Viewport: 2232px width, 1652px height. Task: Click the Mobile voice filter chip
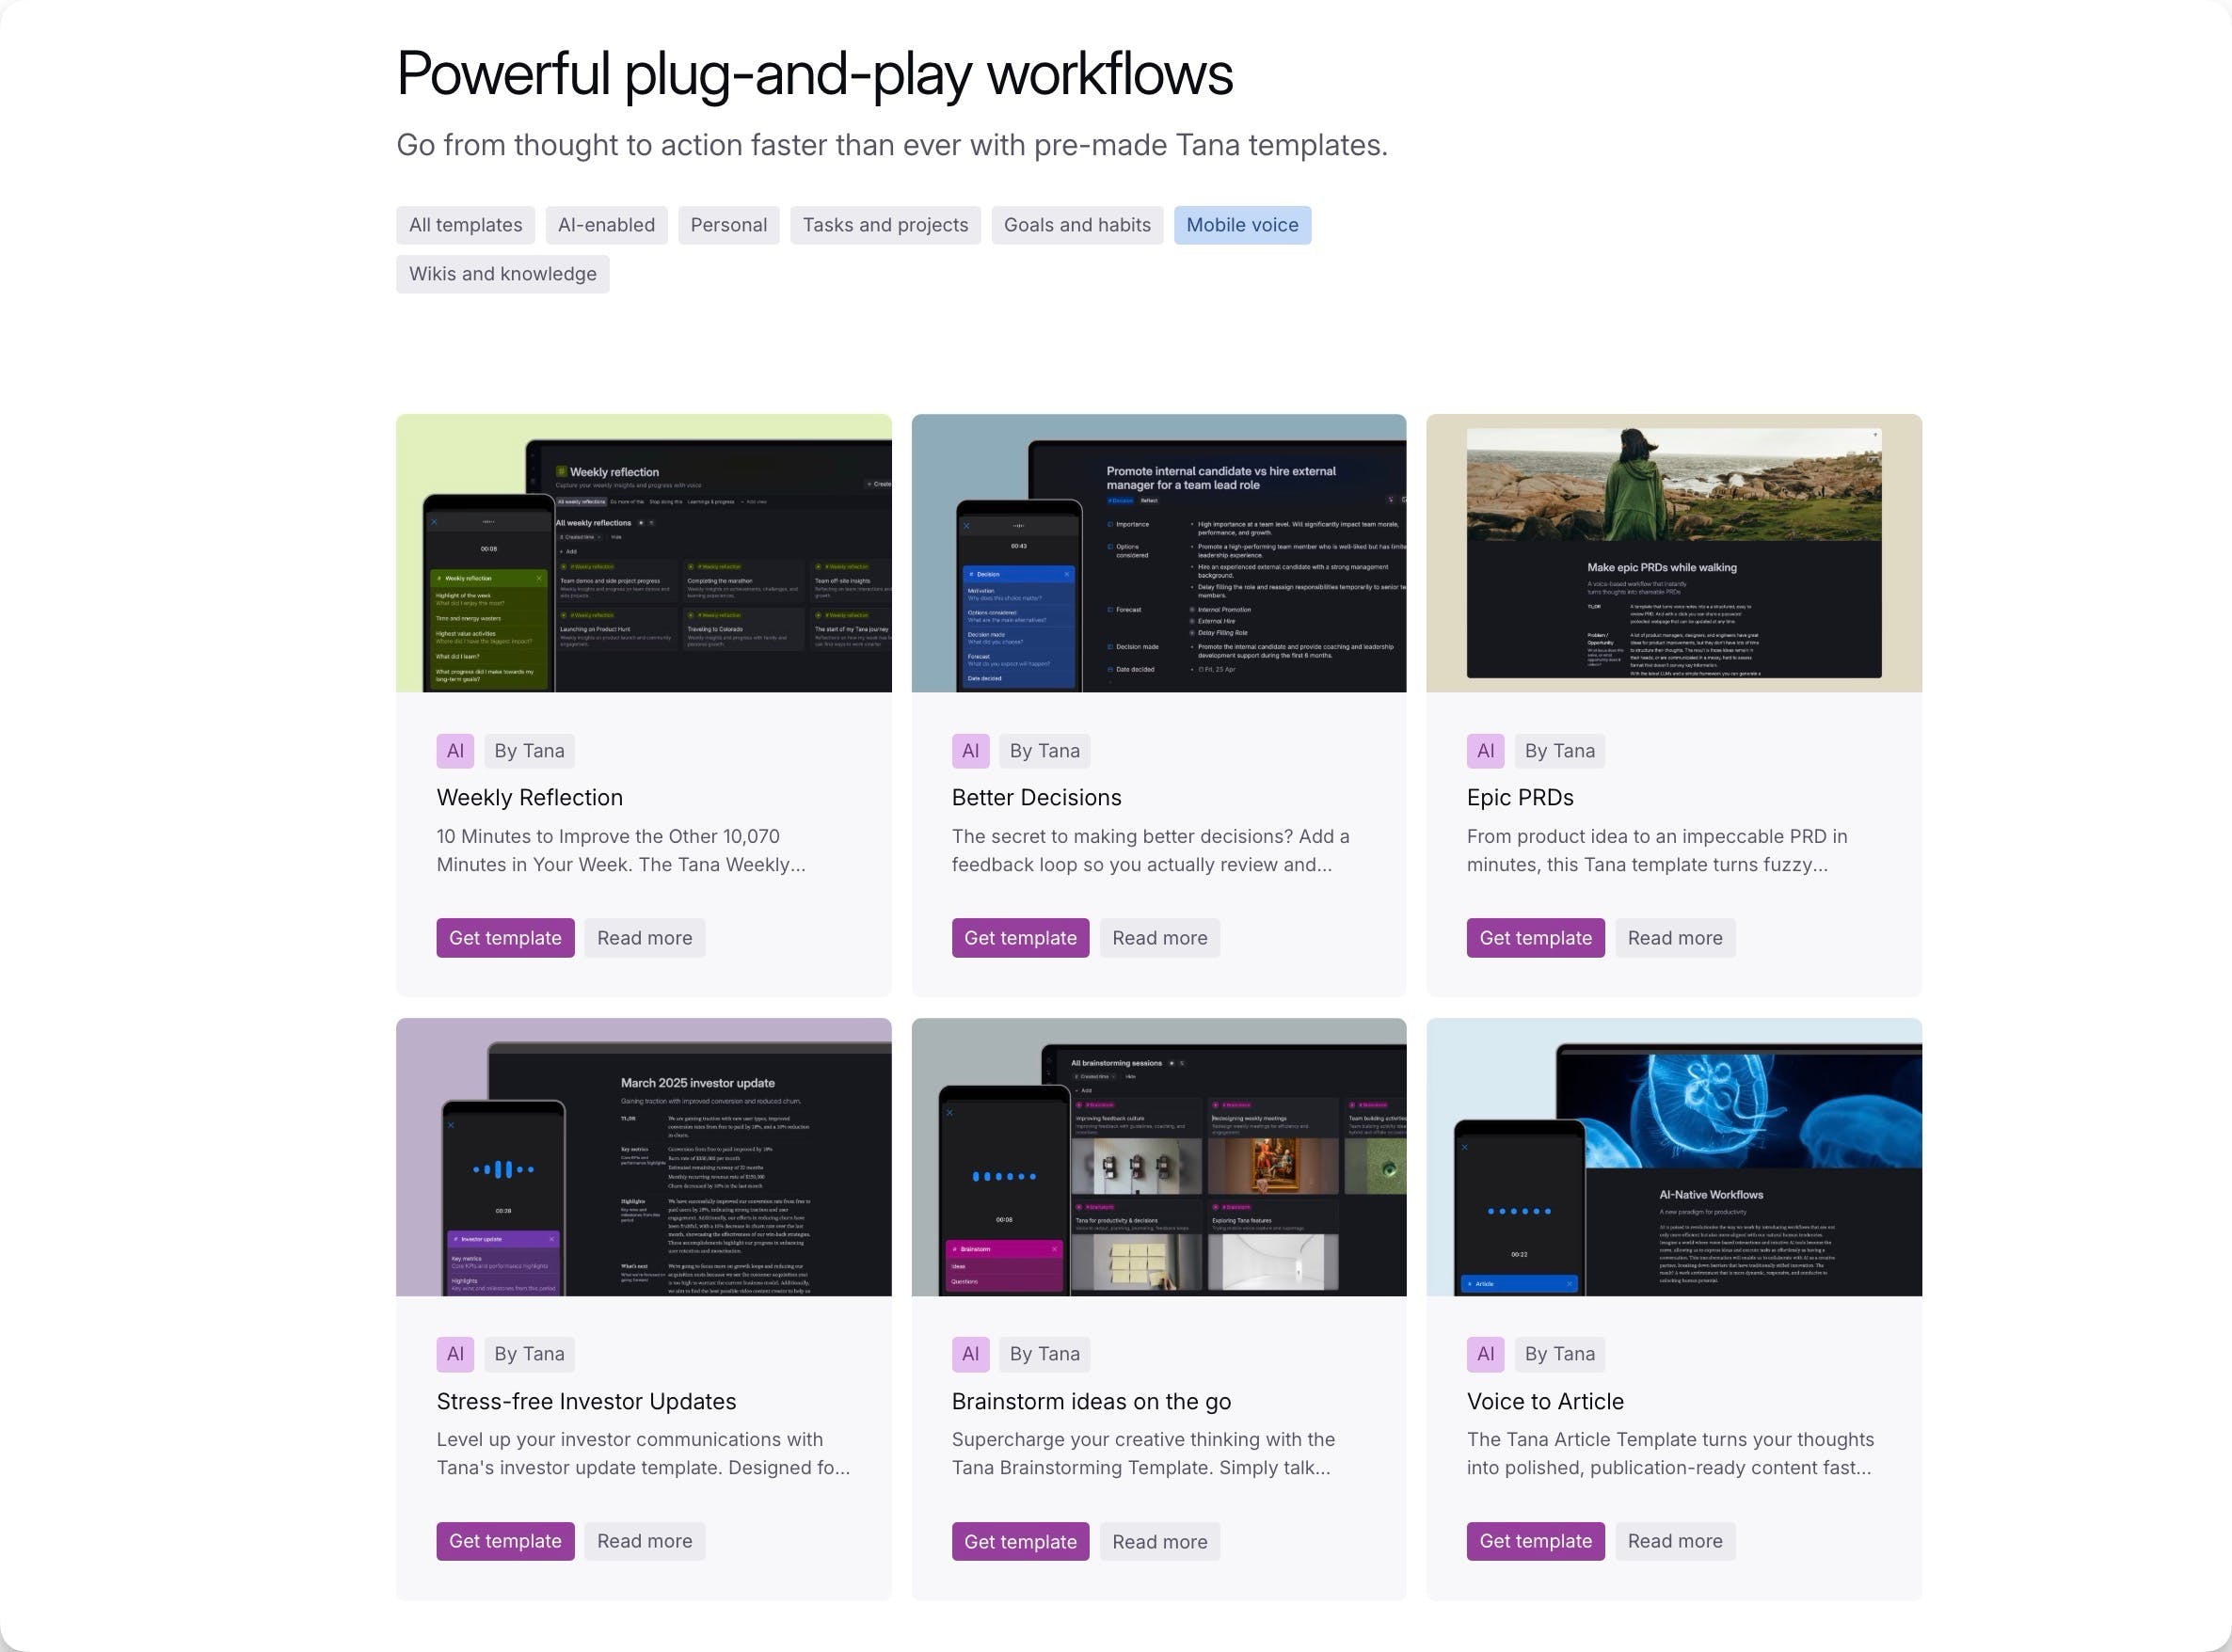coord(1242,225)
